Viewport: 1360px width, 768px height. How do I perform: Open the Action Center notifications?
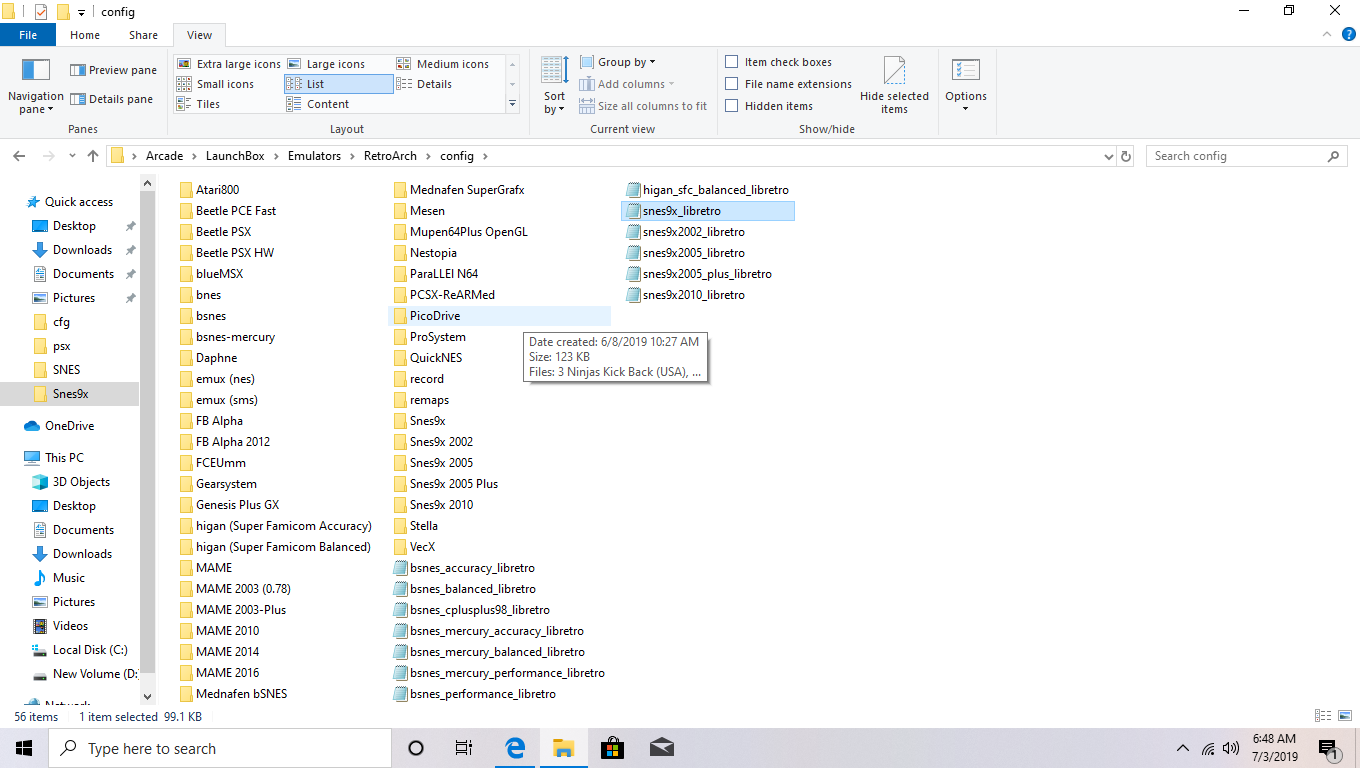[x=1329, y=748]
